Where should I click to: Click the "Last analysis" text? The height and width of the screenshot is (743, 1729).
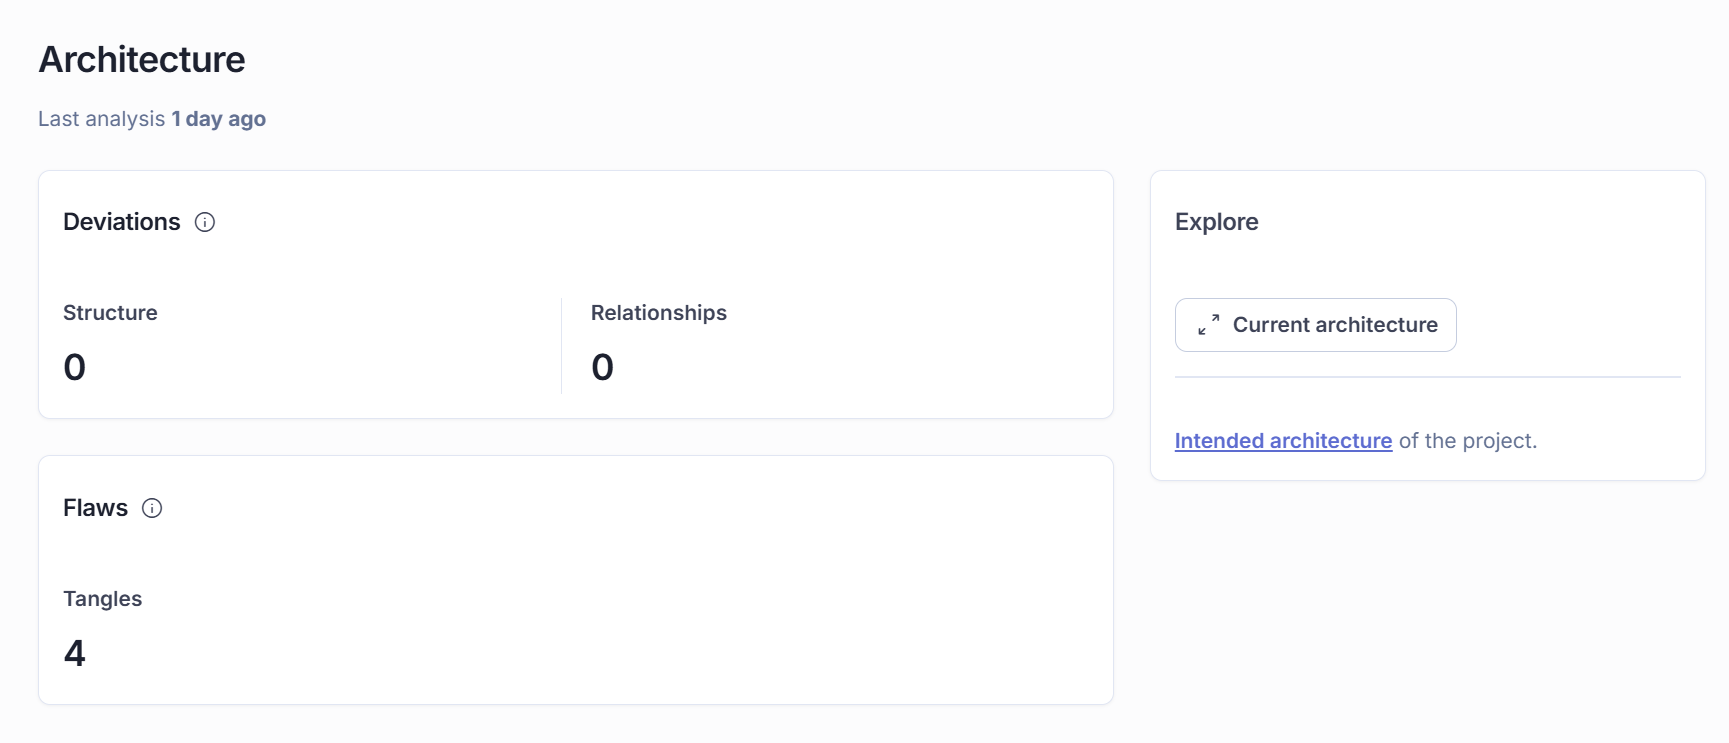coord(101,119)
